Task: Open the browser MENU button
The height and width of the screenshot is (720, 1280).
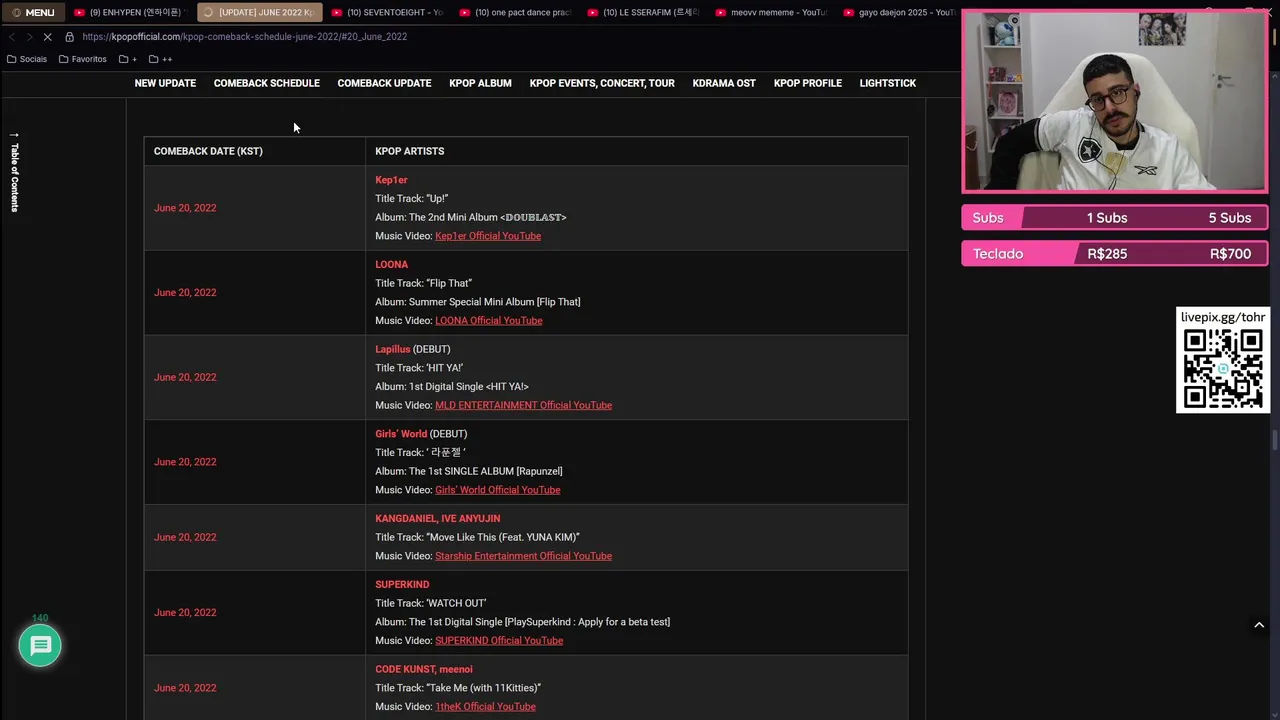Action: (x=32, y=13)
